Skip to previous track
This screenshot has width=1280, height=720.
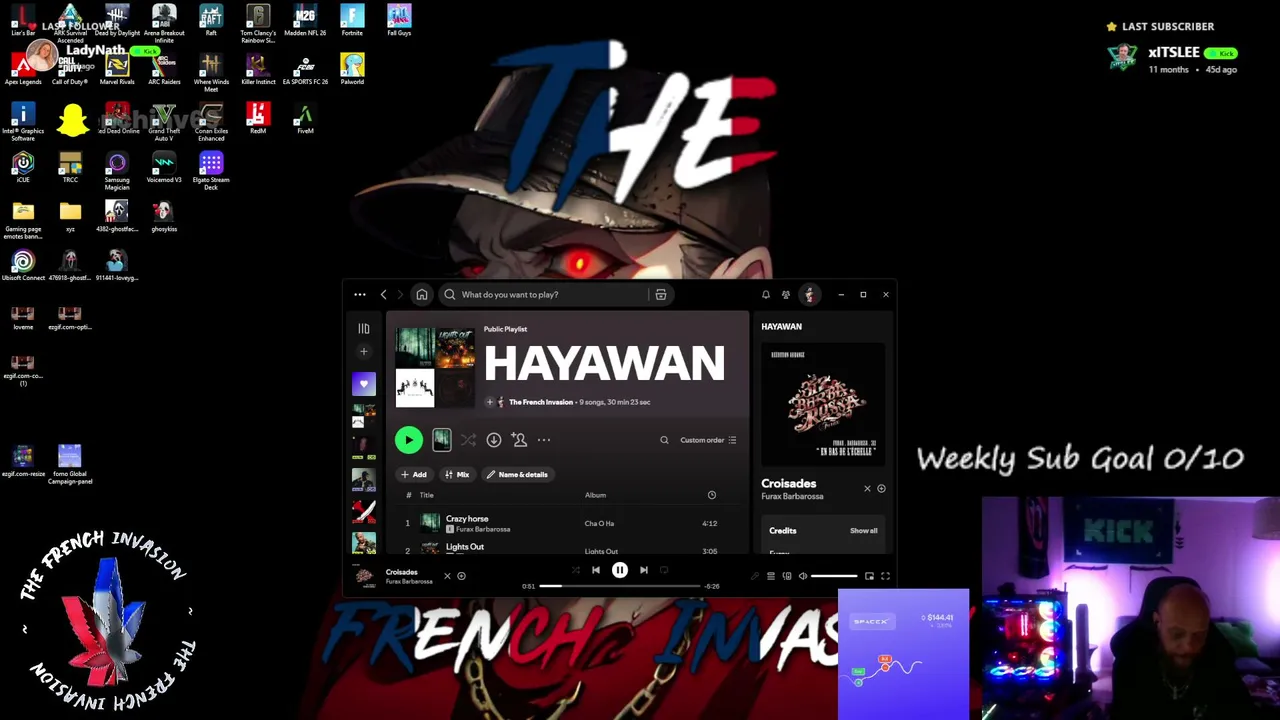coord(596,570)
